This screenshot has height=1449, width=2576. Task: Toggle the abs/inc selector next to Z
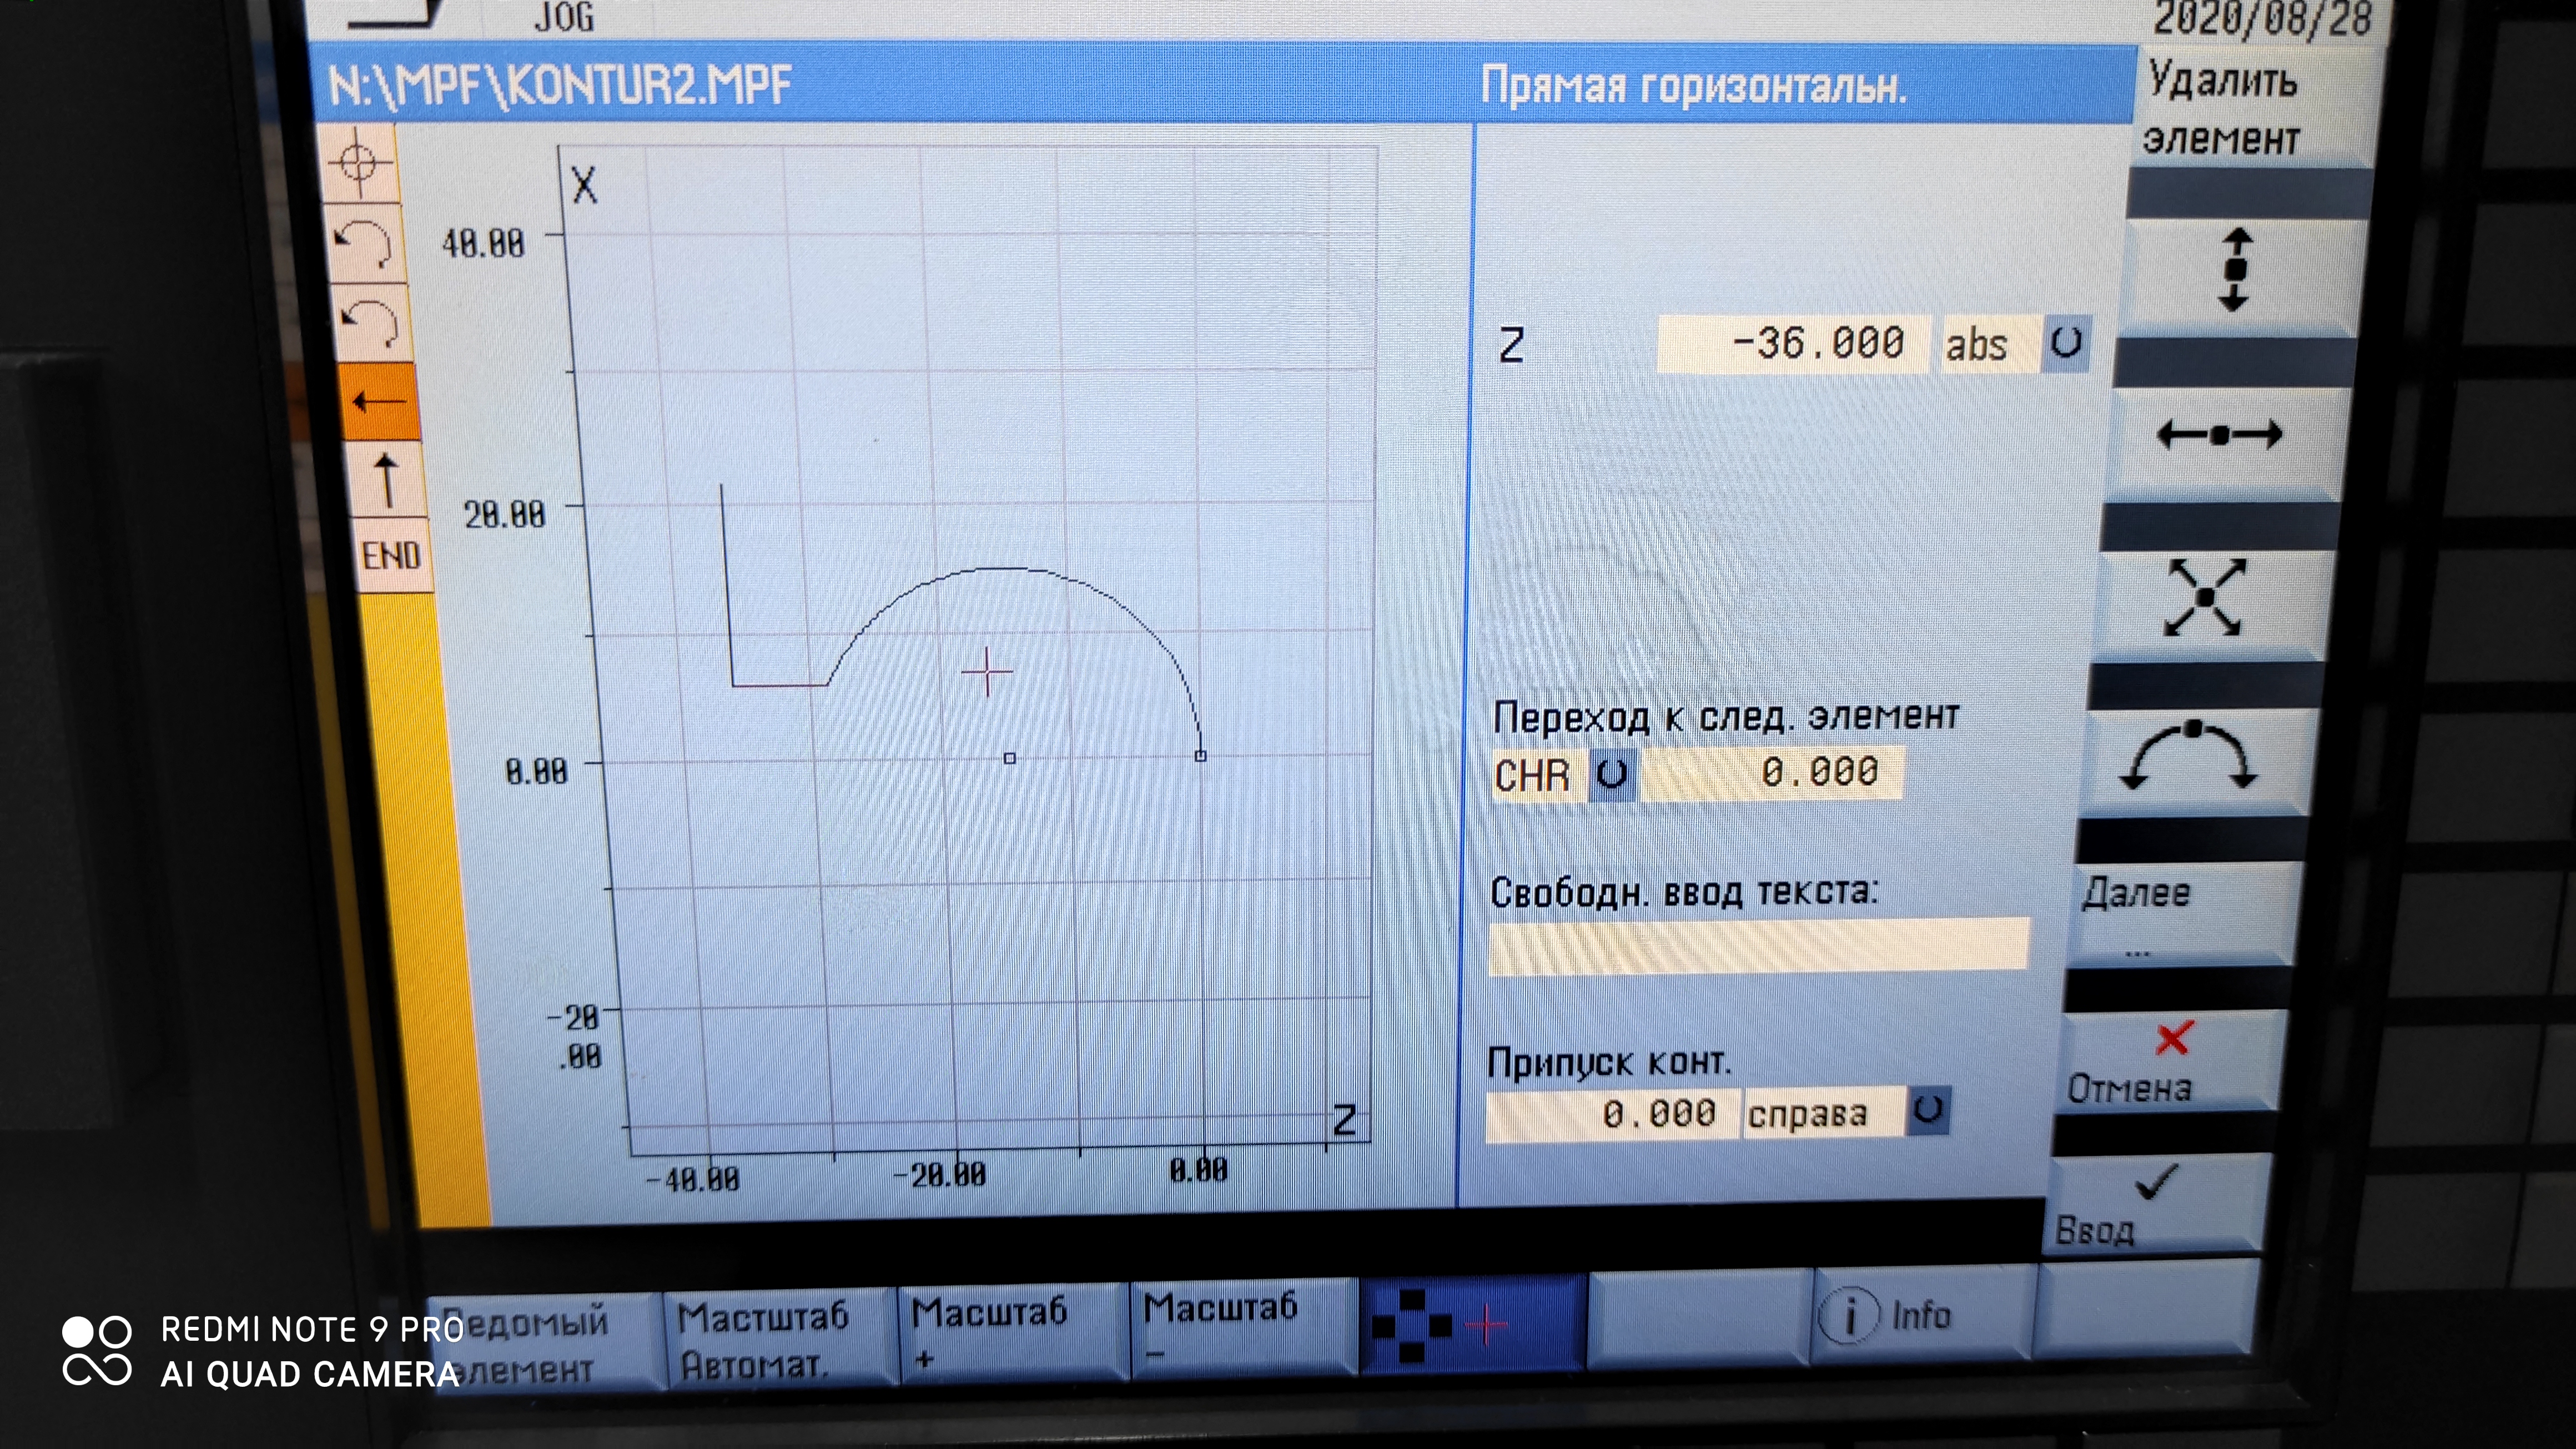pos(2067,344)
